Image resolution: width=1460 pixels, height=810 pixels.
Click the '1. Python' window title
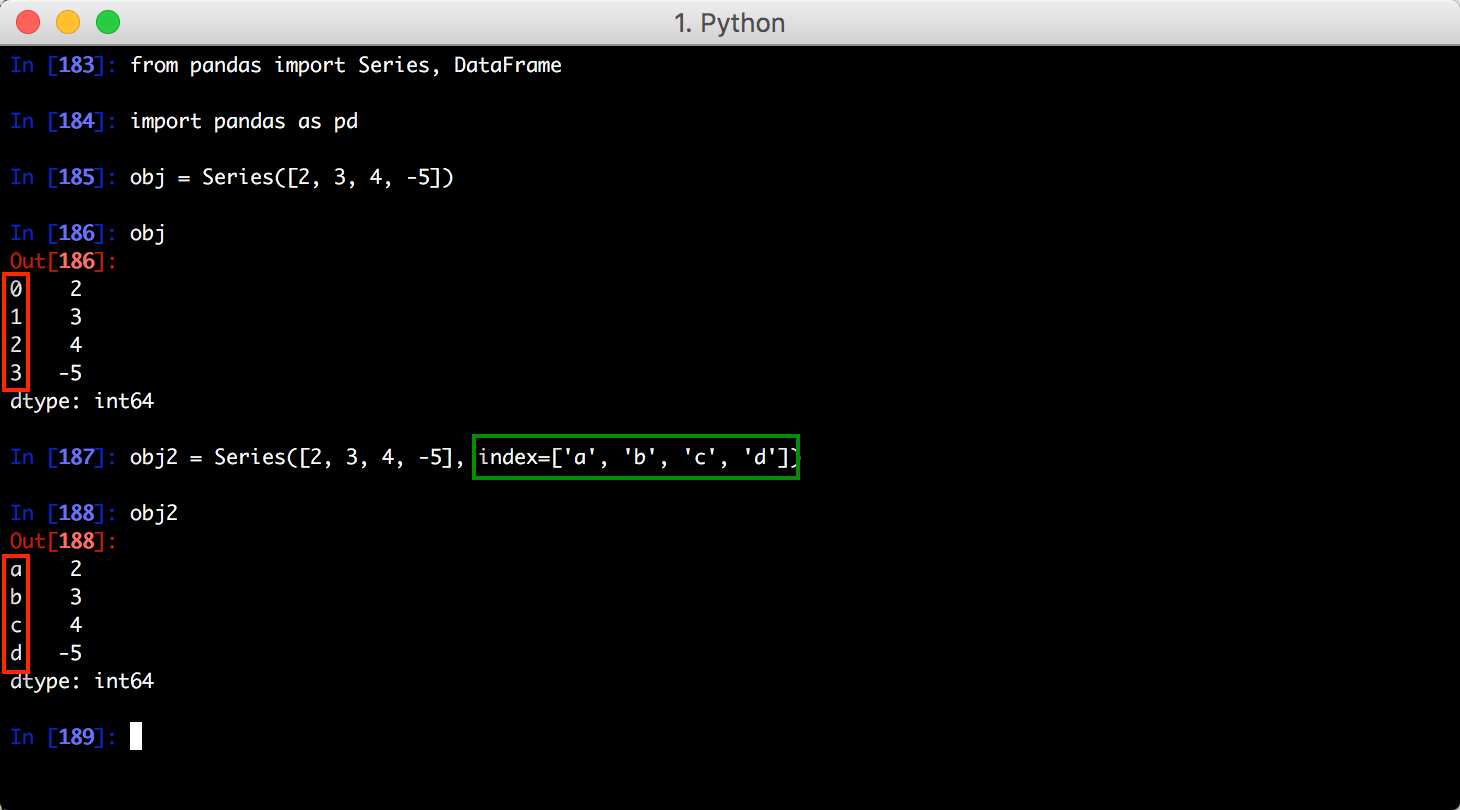point(729,22)
